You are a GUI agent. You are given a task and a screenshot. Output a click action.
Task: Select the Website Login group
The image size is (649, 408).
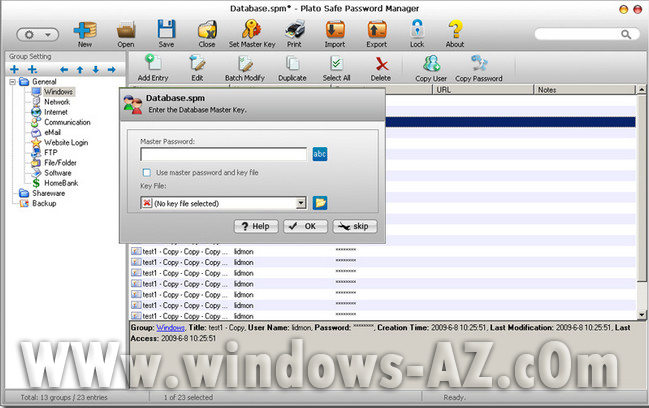click(x=66, y=142)
